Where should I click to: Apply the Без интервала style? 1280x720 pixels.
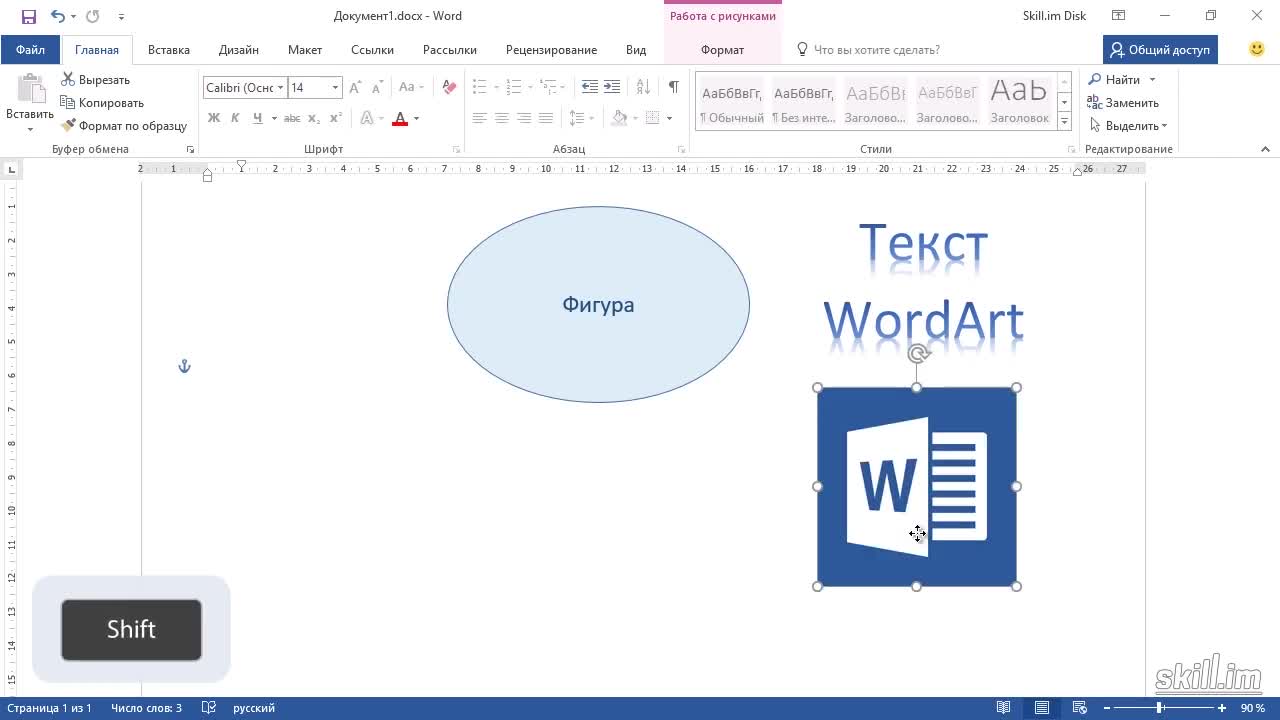pos(804,100)
